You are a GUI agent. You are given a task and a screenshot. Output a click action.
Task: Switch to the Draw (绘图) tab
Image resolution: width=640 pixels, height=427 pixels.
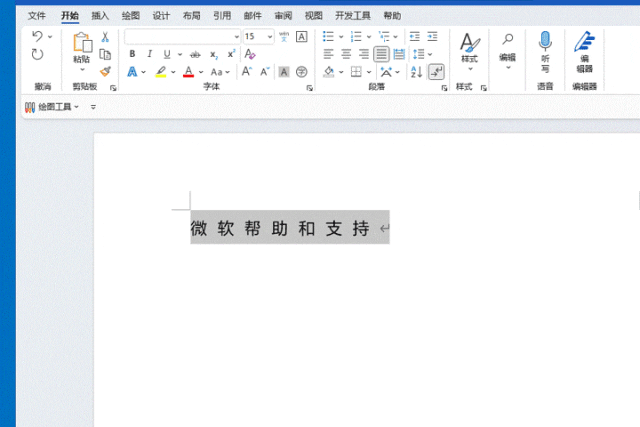[x=131, y=16]
